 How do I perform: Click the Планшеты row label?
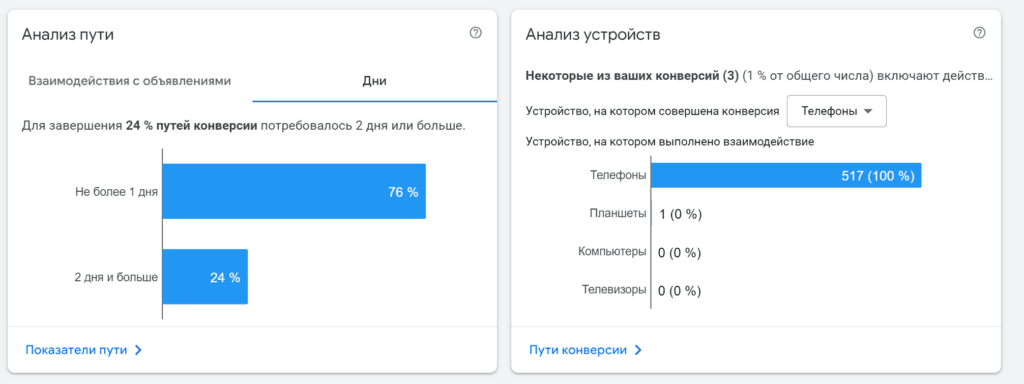pos(618,213)
